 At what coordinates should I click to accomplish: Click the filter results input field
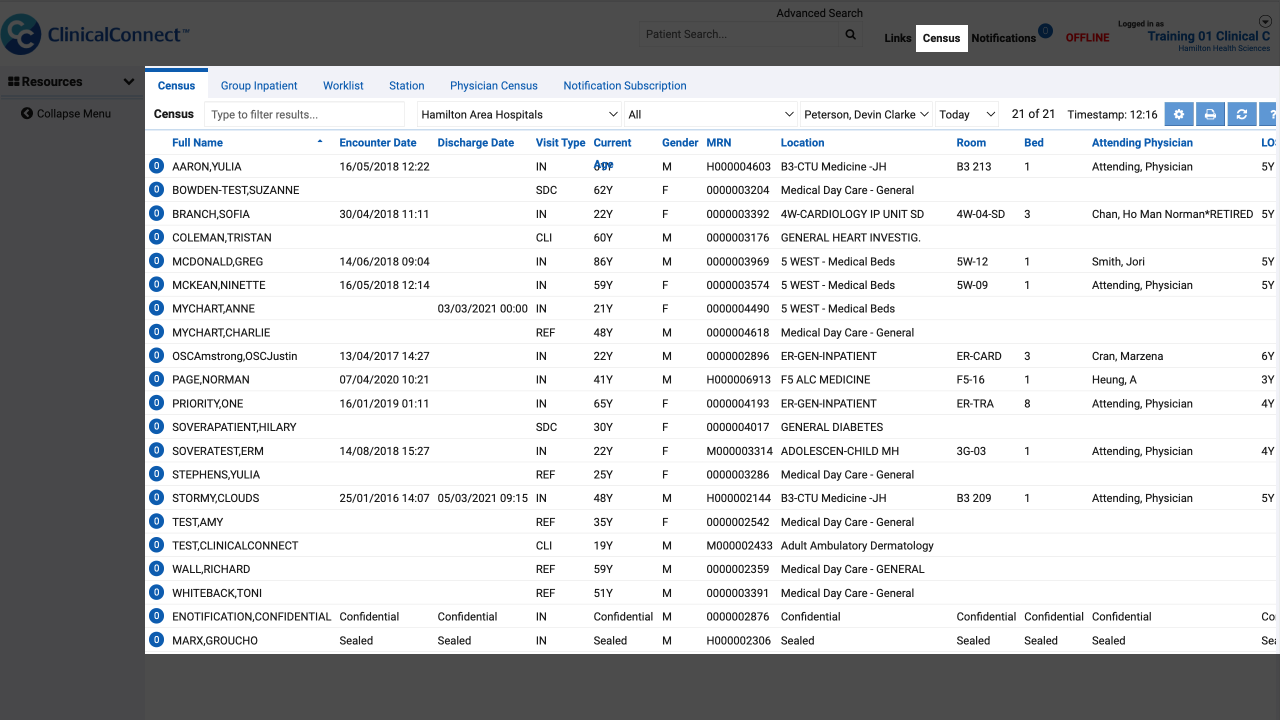pos(304,114)
